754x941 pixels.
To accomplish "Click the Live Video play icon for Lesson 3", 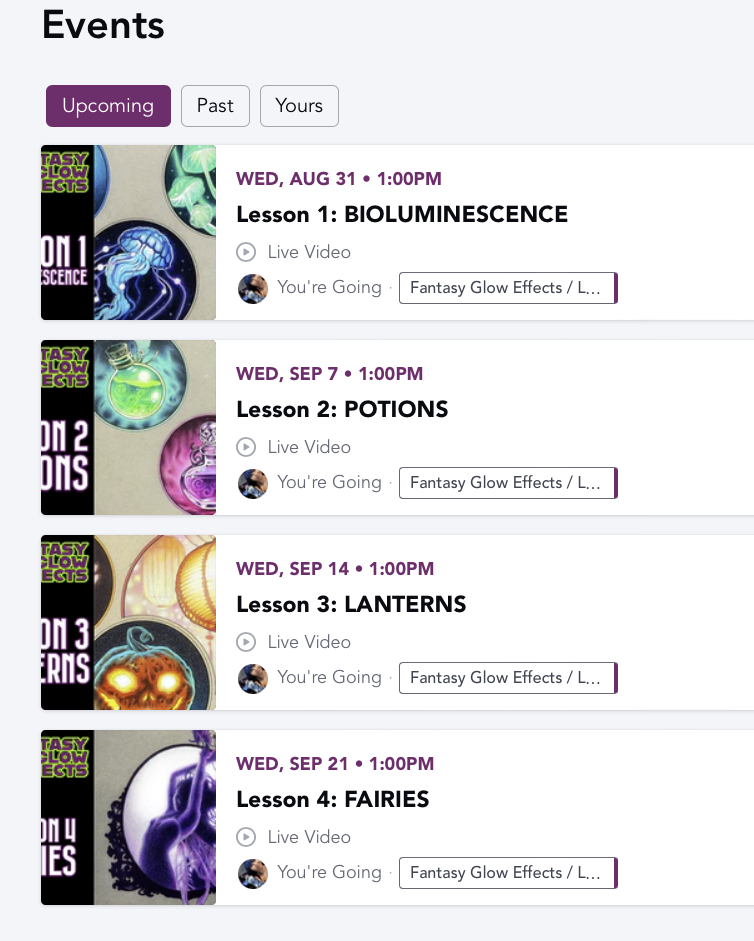I will [246, 642].
